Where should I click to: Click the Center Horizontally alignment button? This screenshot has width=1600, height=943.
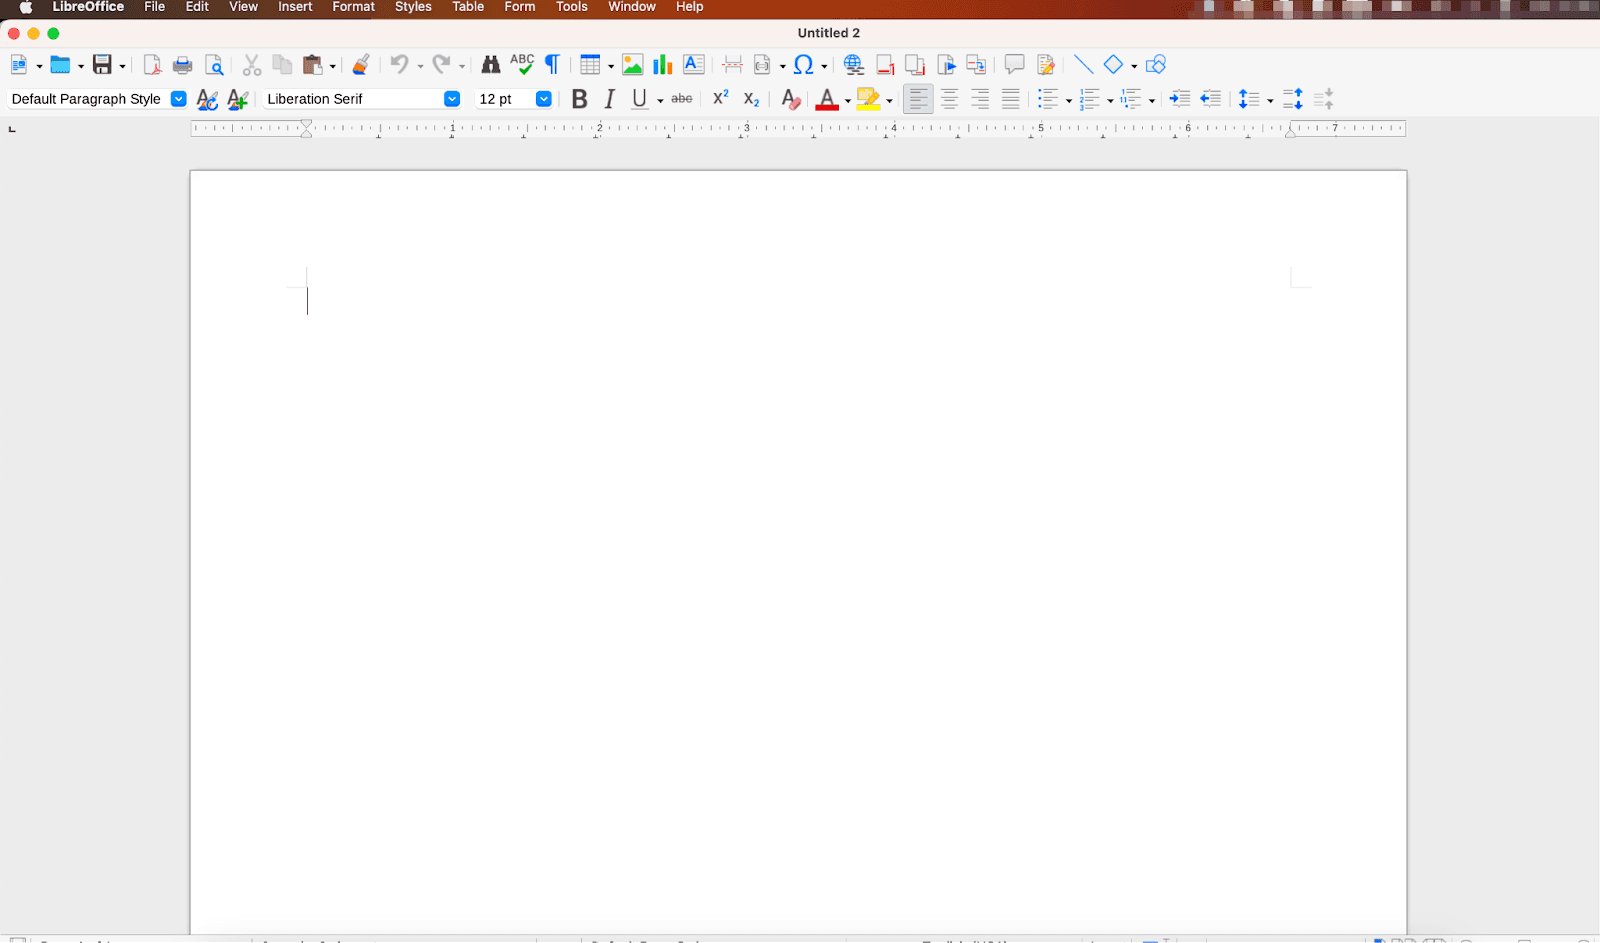coord(949,99)
